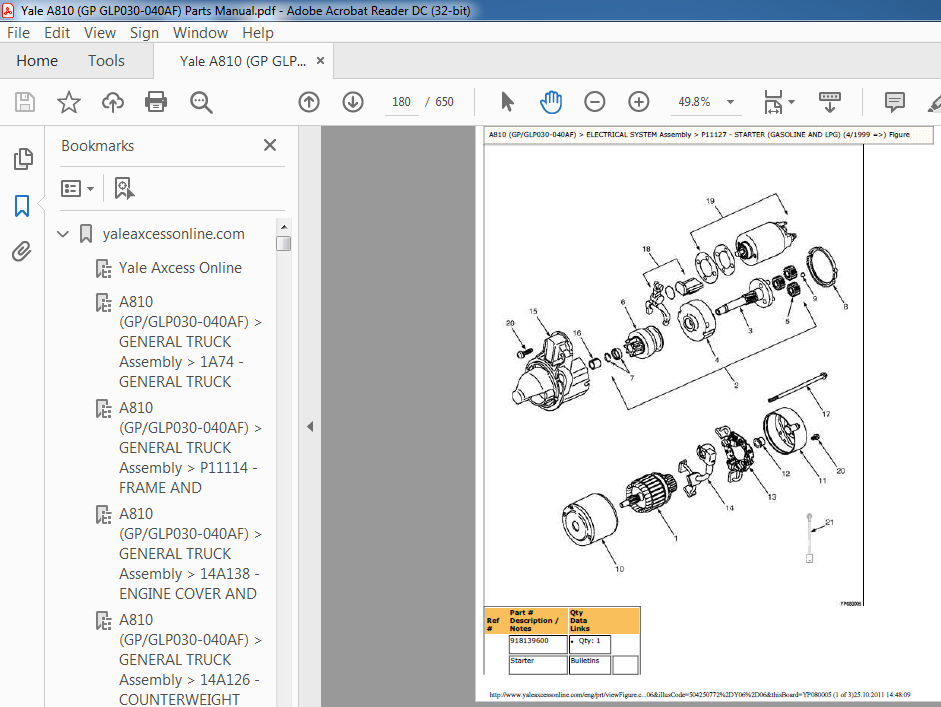Collapse the yaleaxcessonline.com bookmark tree
The width and height of the screenshot is (941, 707).
tap(63, 233)
